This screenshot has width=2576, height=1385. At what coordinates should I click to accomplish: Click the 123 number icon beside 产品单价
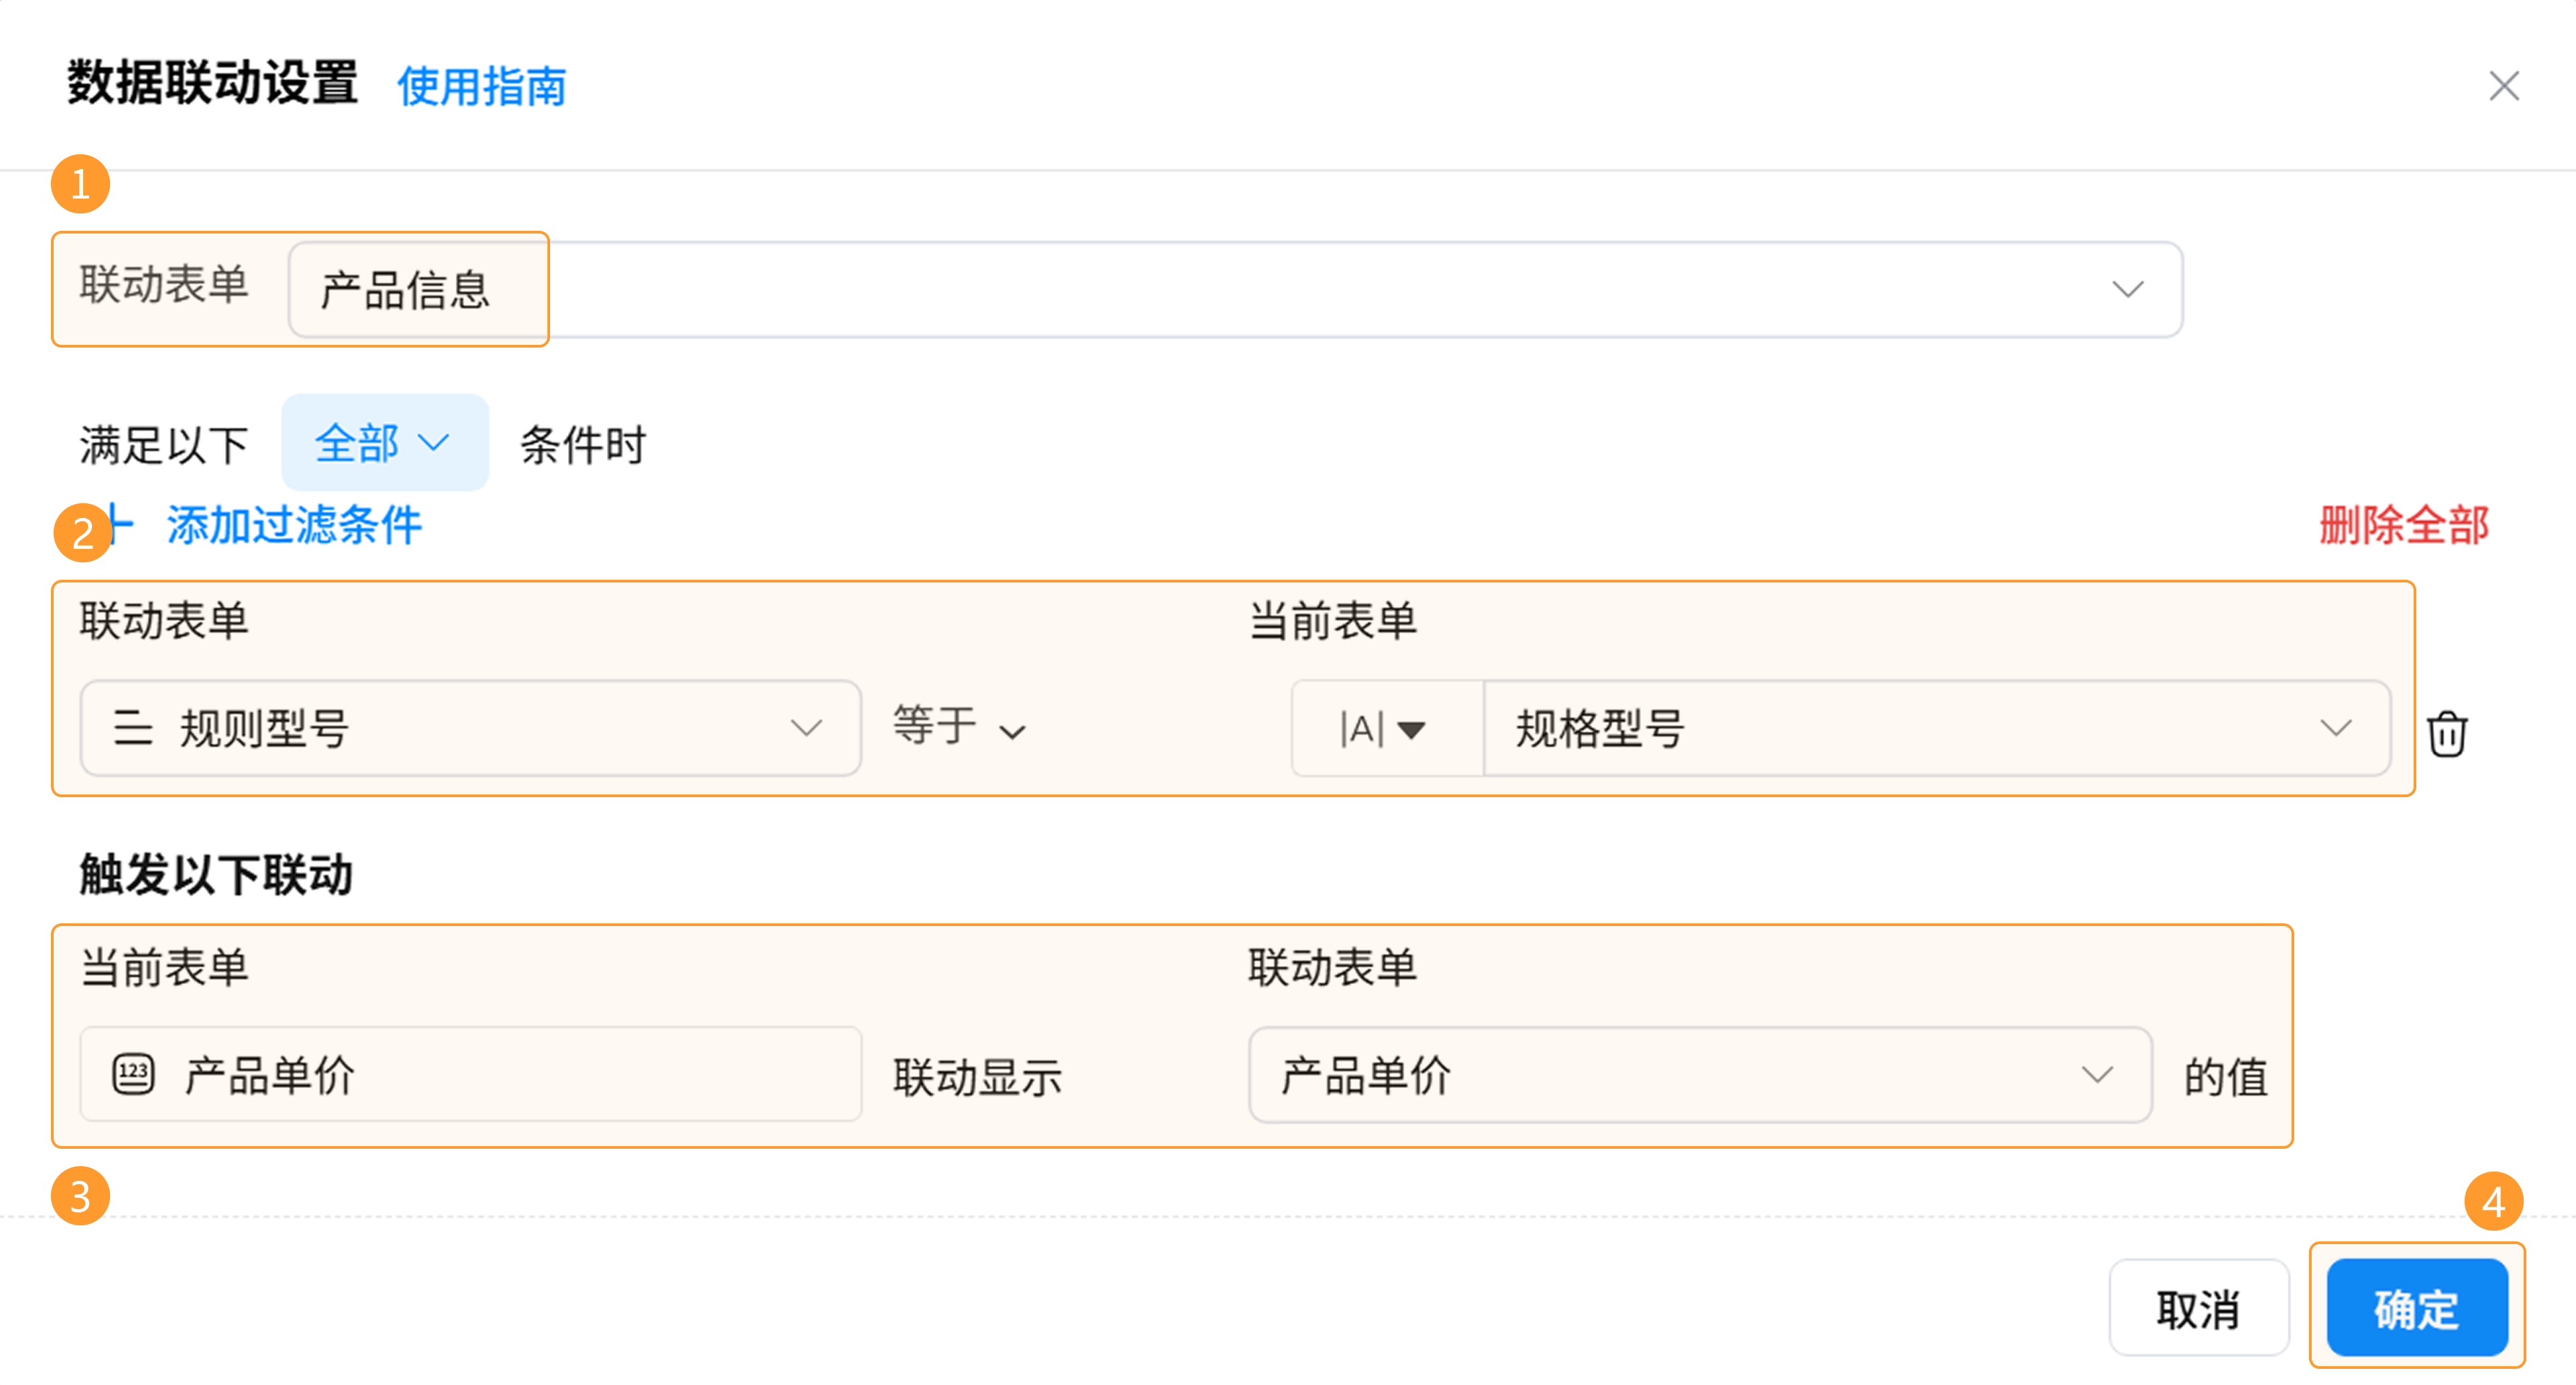tap(133, 1075)
